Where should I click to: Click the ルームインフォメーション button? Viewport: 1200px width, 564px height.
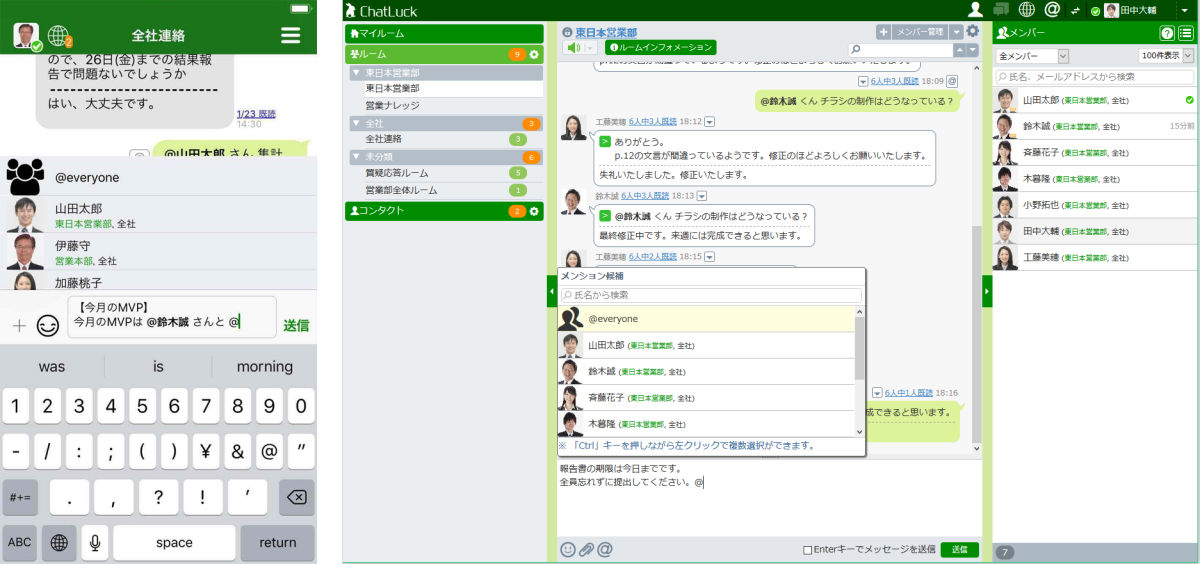[x=660, y=47]
